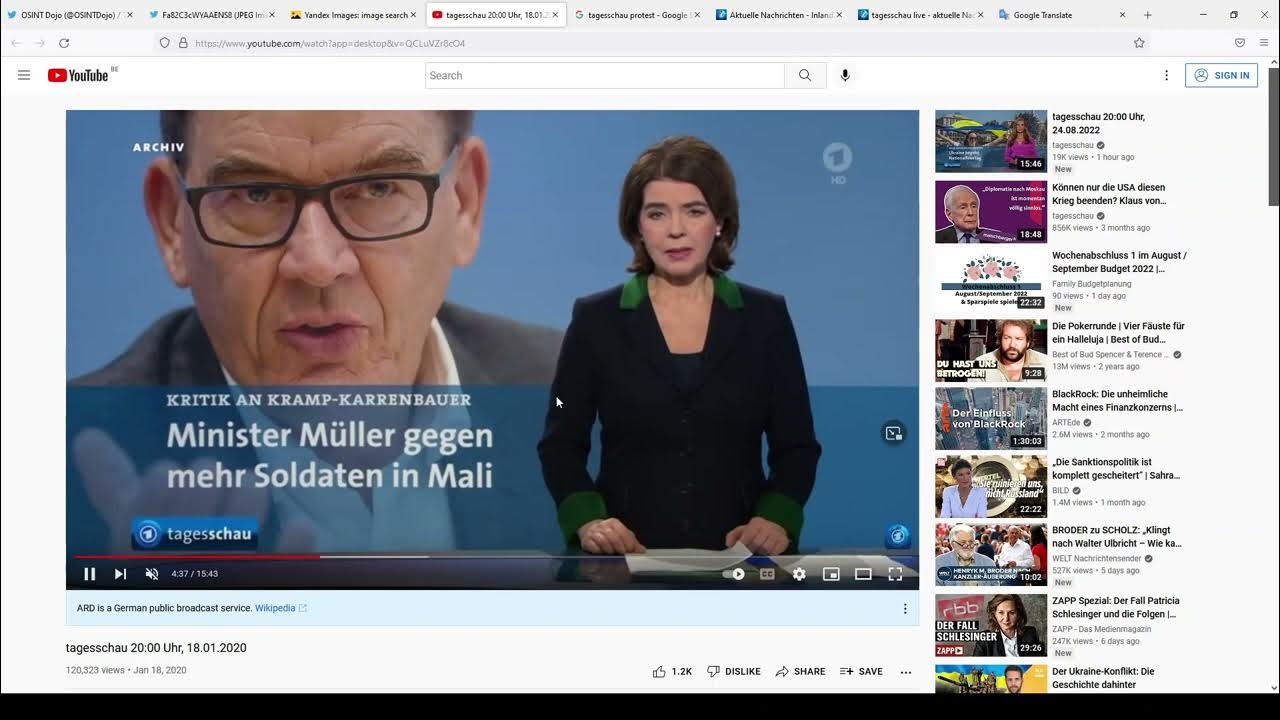Save the video to a playlist
This screenshot has height=720, width=1280.
(x=861, y=672)
